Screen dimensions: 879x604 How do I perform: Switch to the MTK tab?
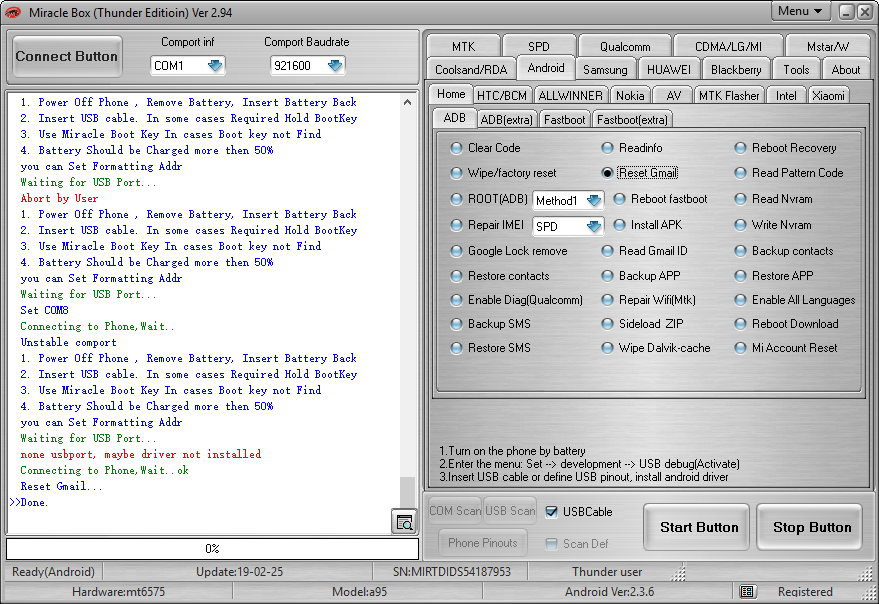coord(464,47)
